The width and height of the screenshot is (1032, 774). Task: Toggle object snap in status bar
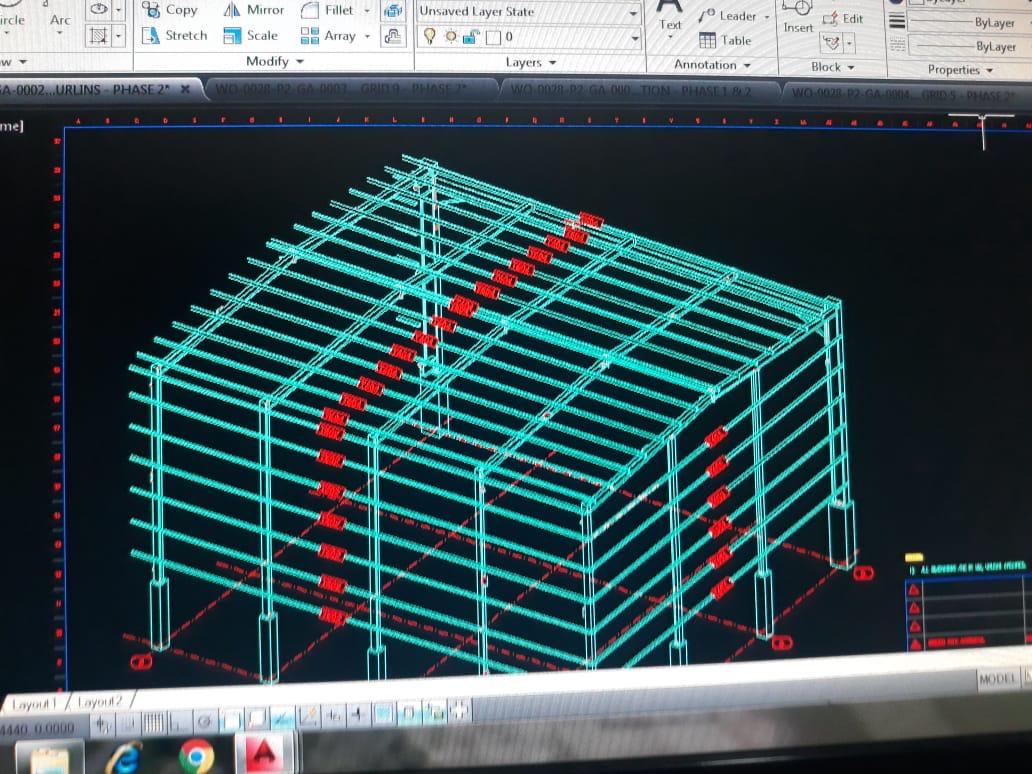pyautogui.click(x=231, y=721)
